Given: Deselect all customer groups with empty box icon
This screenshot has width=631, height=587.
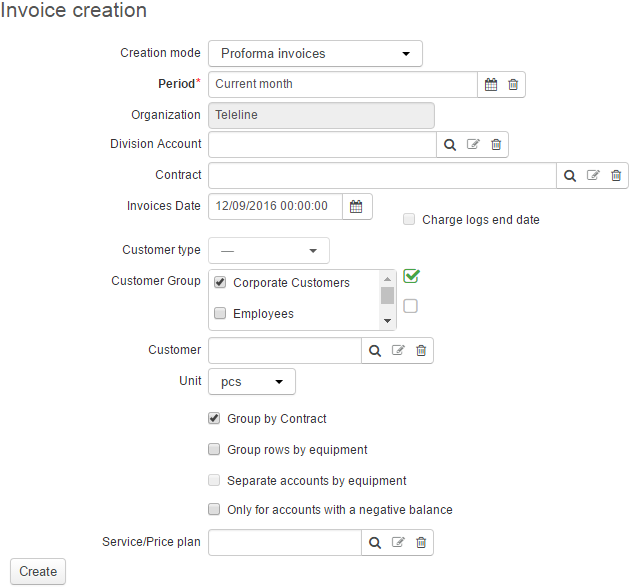Looking at the screenshot, I should [410, 306].
